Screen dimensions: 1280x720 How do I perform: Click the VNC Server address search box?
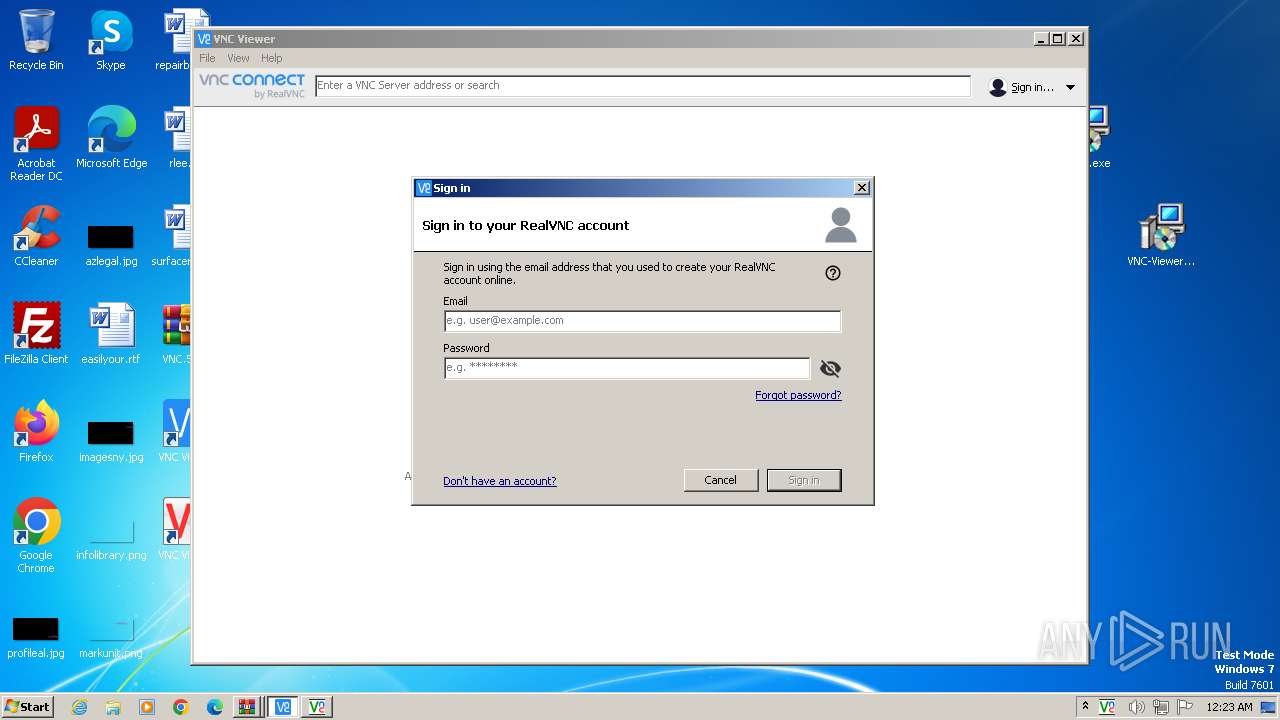[x=643, y=86]
